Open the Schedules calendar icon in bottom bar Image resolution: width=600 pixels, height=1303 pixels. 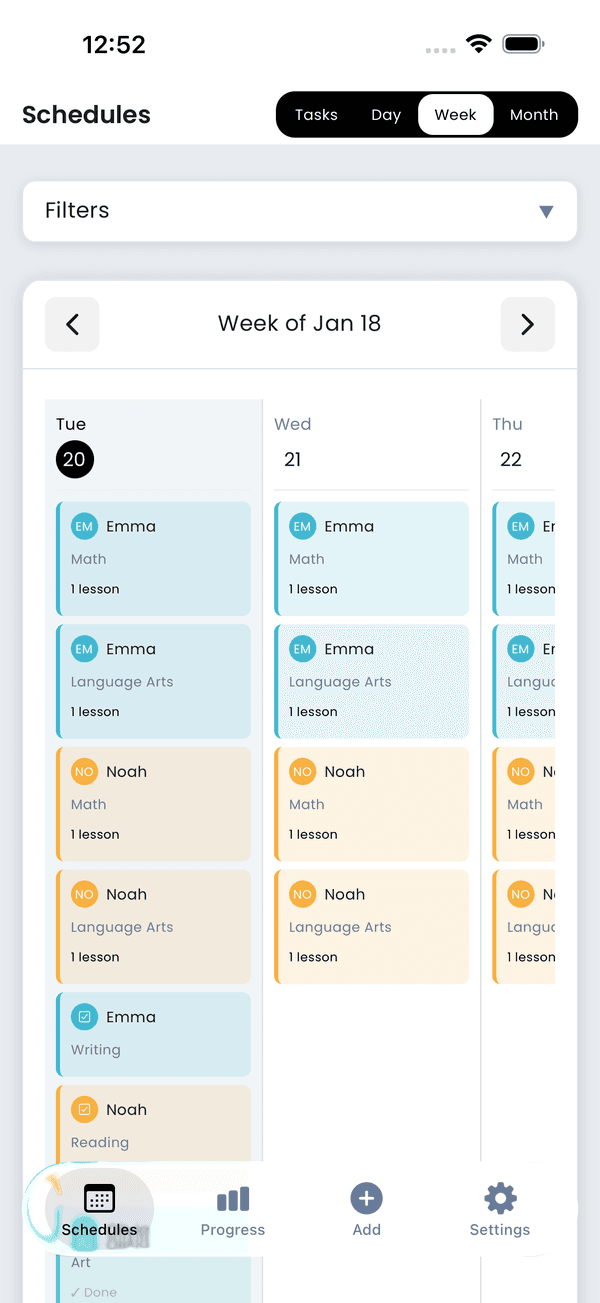click(x=99, y=1198)
